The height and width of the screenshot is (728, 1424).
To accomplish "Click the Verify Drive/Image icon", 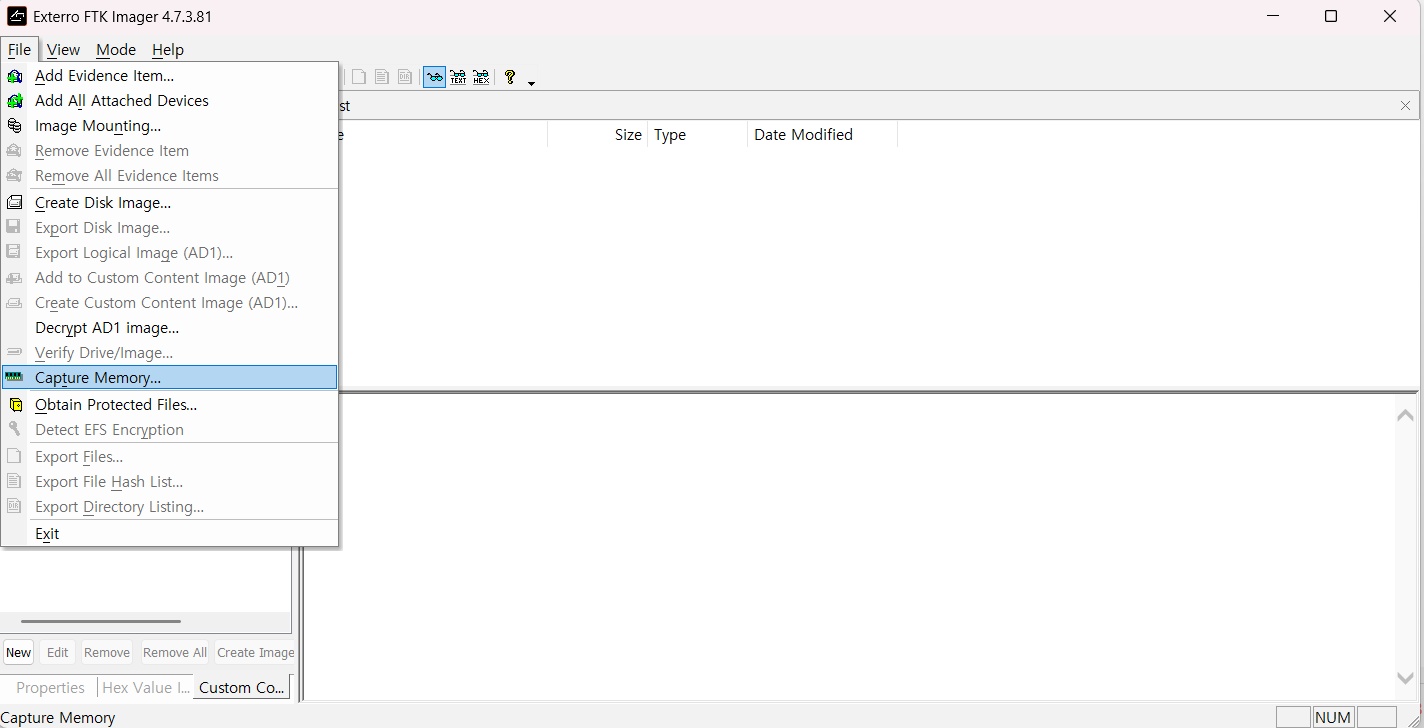I will click(x=14, y=353).
